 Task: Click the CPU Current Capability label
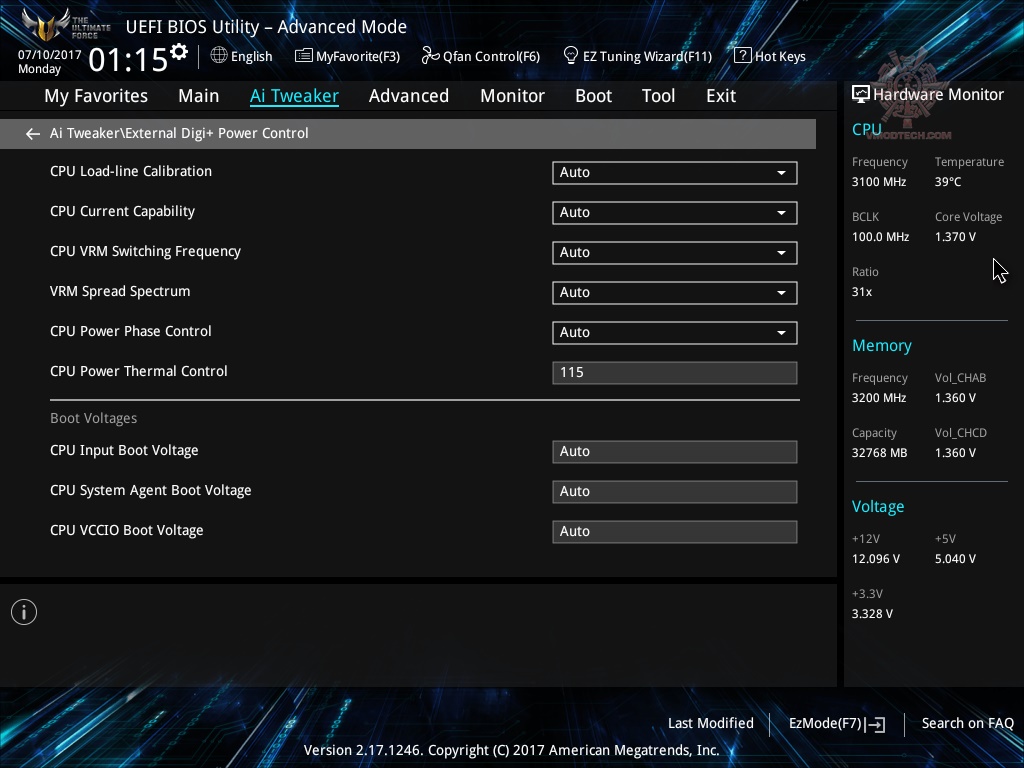tap(122, 212)
